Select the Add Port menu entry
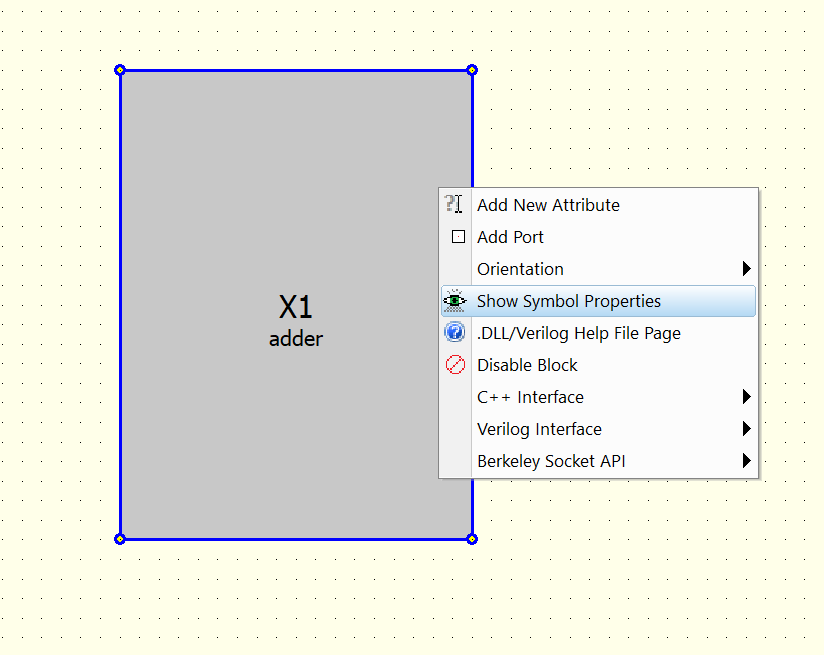Image resolution: width=824 pixels, height=655 pixels. (510, 237)
